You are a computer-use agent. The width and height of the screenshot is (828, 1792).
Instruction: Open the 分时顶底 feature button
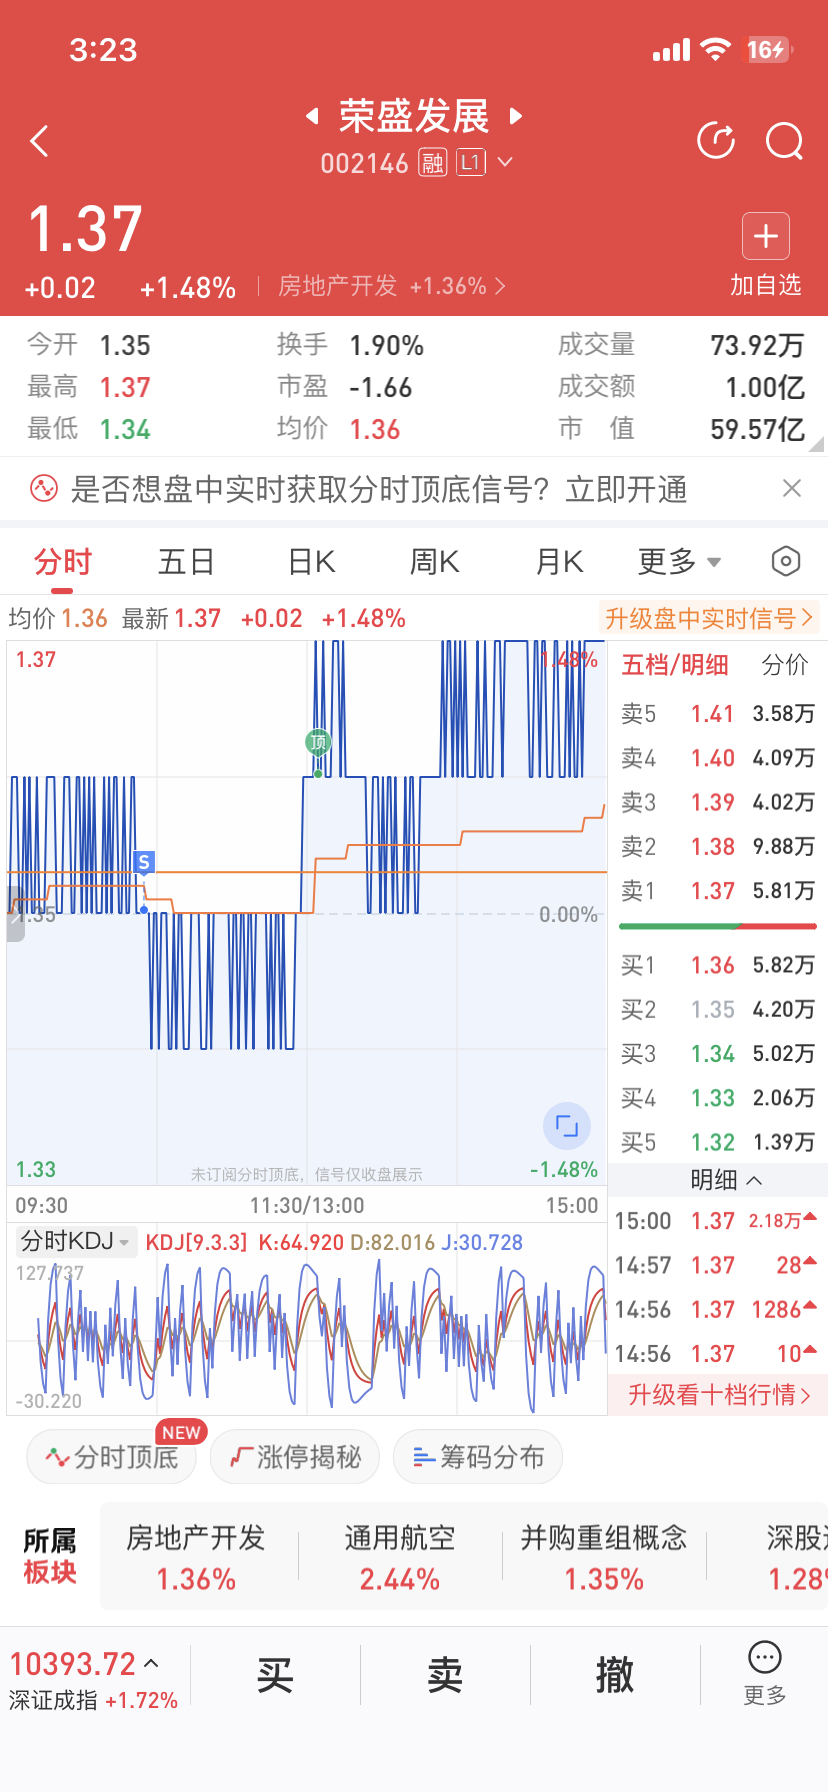click(x=111, y=1457)
